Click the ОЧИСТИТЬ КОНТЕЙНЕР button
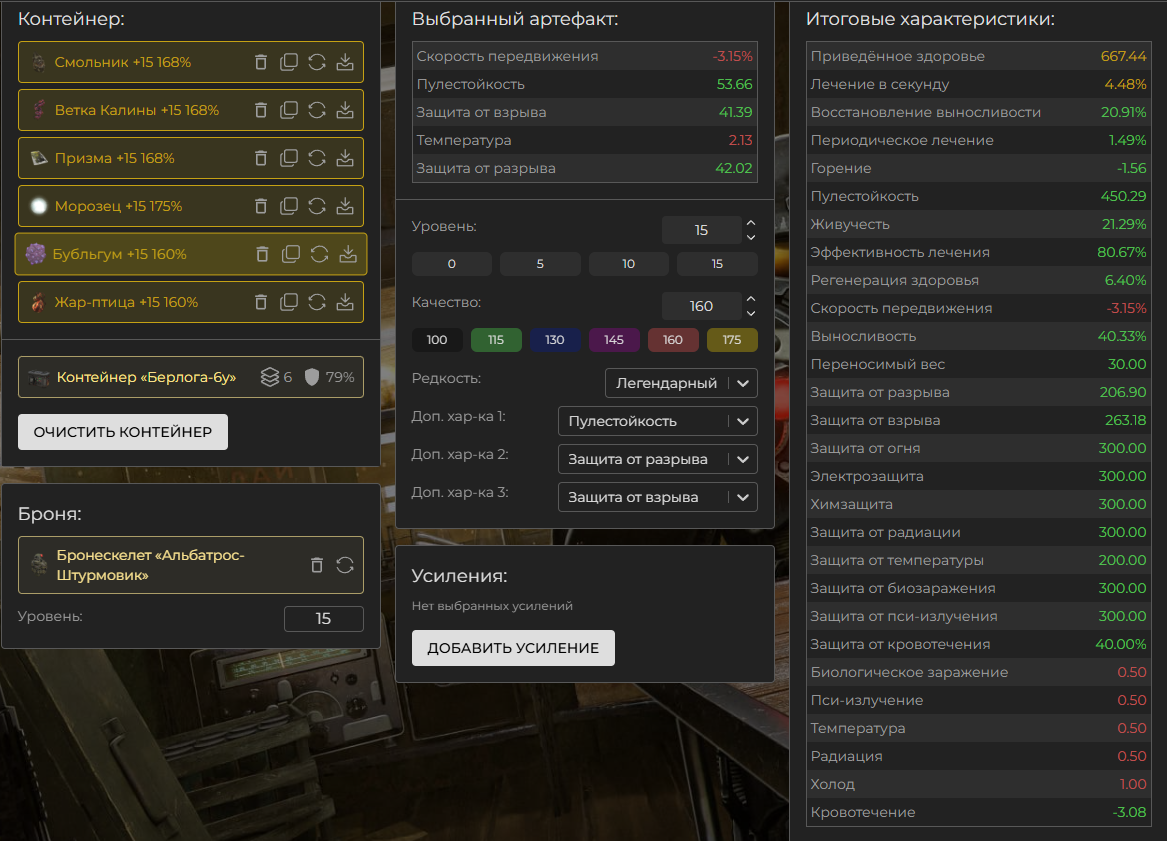The height and width of the screenshot is (841, 1167). click(x=123, y=432)
